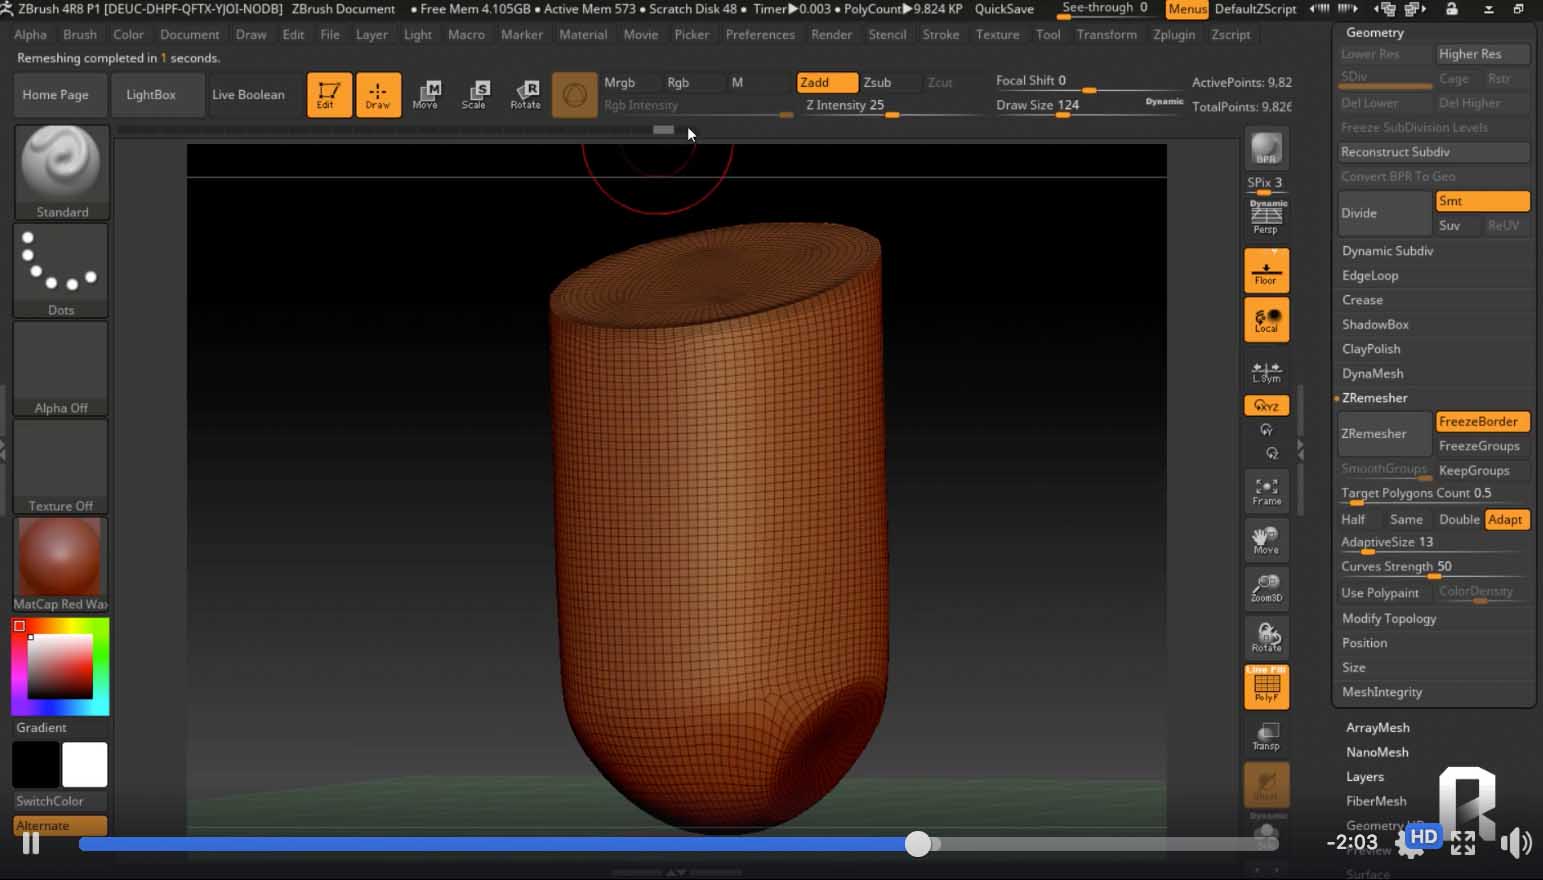Select the Scale tool icon
Screen dimensions: 1543x880
pyautogui.click(x=475, y=95)
